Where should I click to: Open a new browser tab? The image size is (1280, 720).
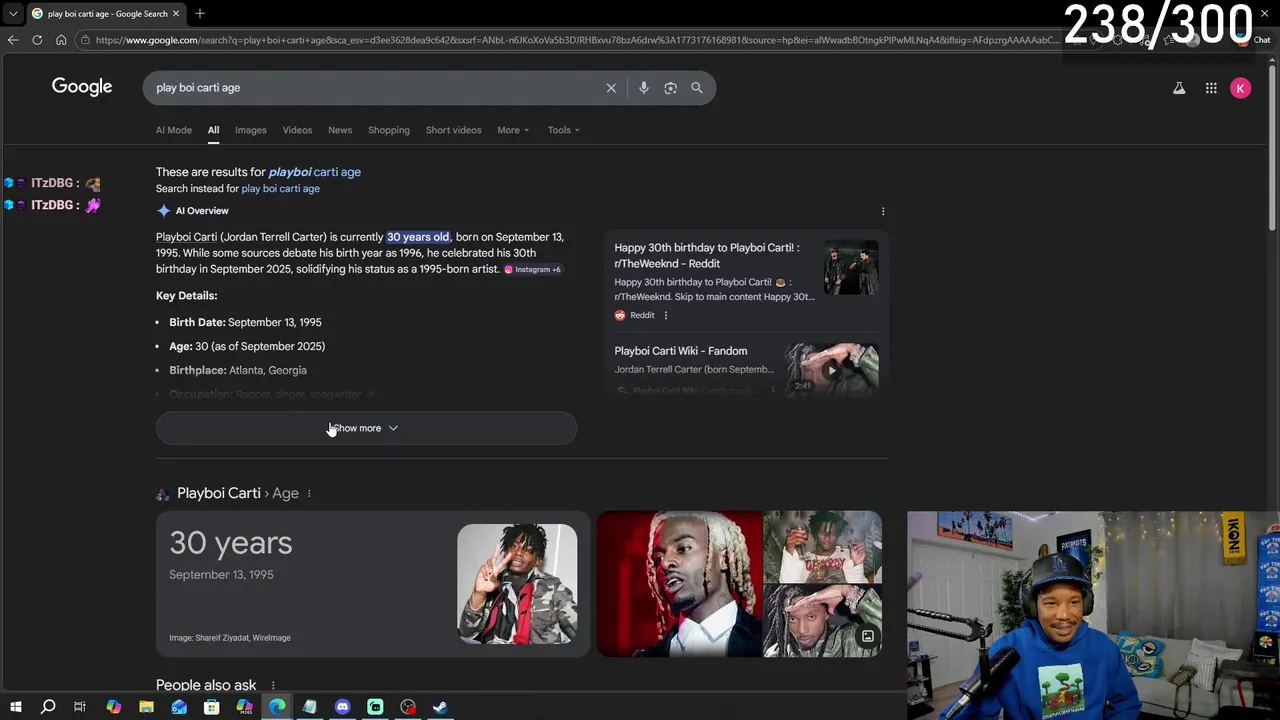tap(200, 13)
